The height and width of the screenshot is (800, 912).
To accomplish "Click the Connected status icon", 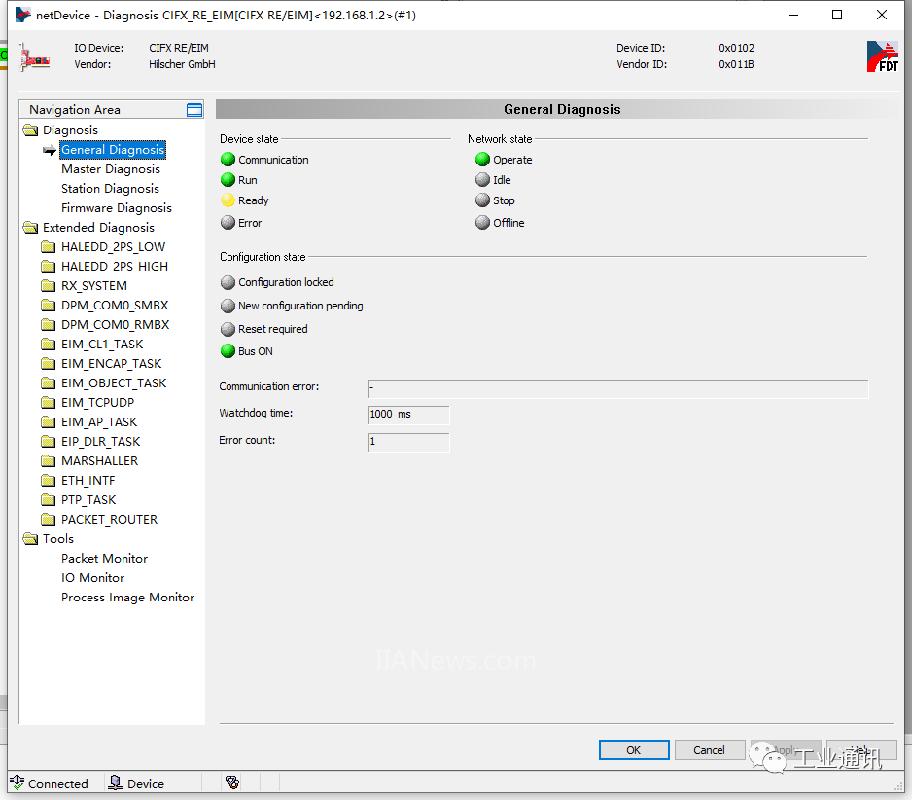I will pos(17,783).
